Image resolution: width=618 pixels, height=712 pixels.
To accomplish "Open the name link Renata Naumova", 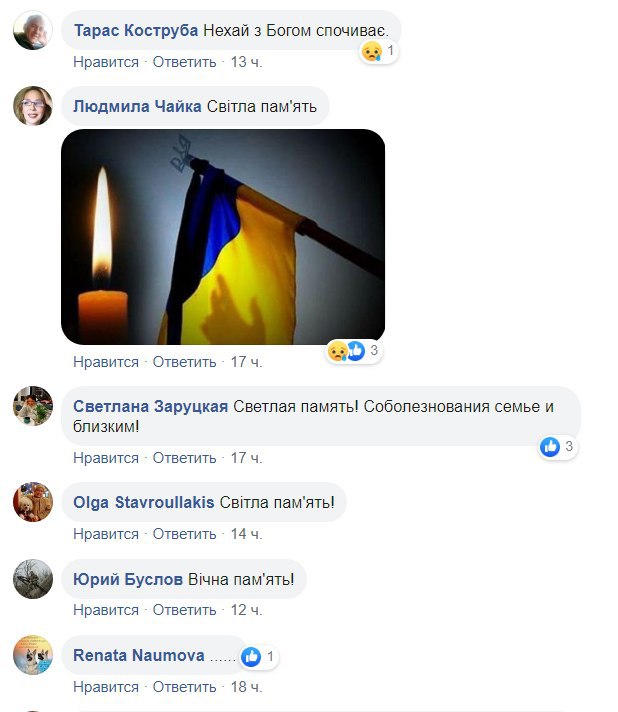I will point(138,655).
